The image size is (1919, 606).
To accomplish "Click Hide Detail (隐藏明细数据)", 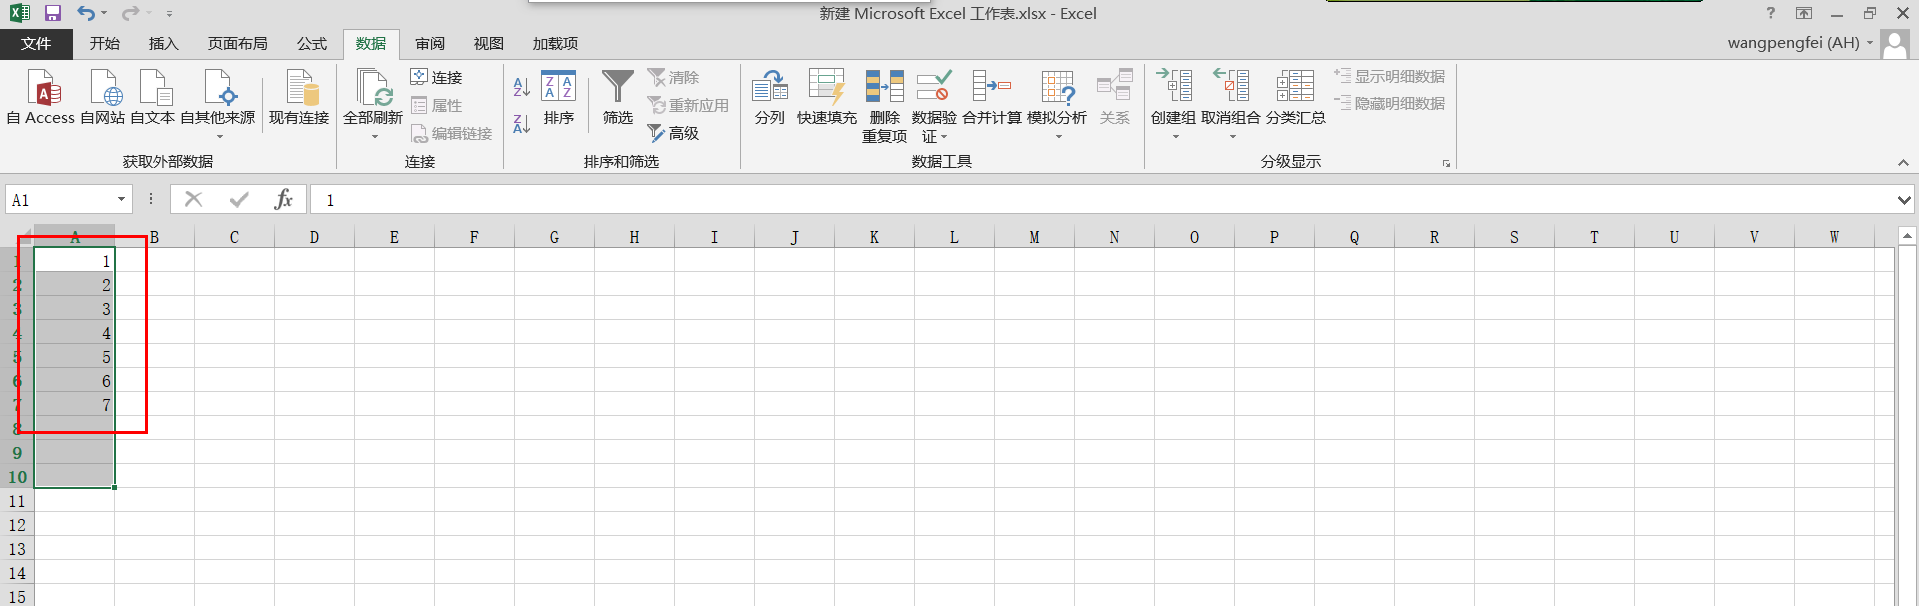I will 1389,103.
